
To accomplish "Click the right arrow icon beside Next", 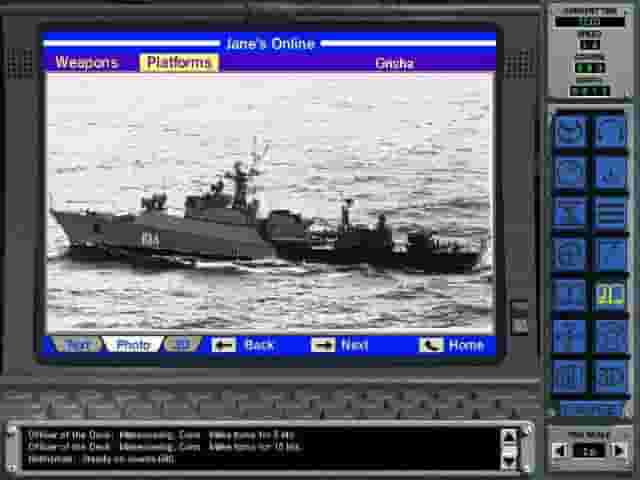I will click(322, 345).
